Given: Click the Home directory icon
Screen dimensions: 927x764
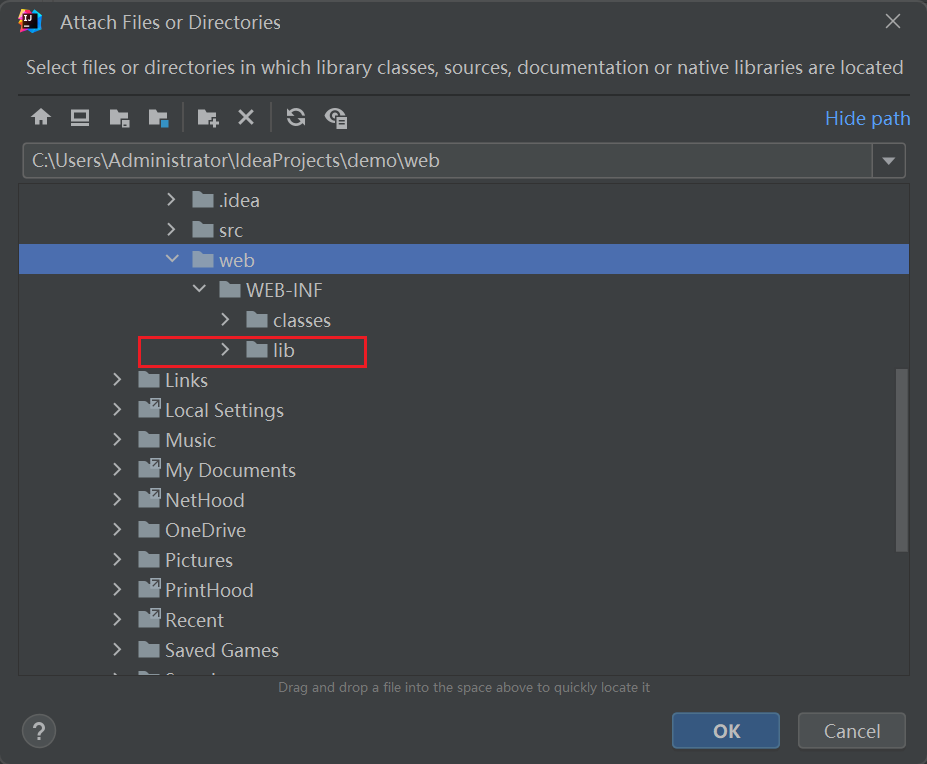Looking at the screenshot, I should (41, 118).
